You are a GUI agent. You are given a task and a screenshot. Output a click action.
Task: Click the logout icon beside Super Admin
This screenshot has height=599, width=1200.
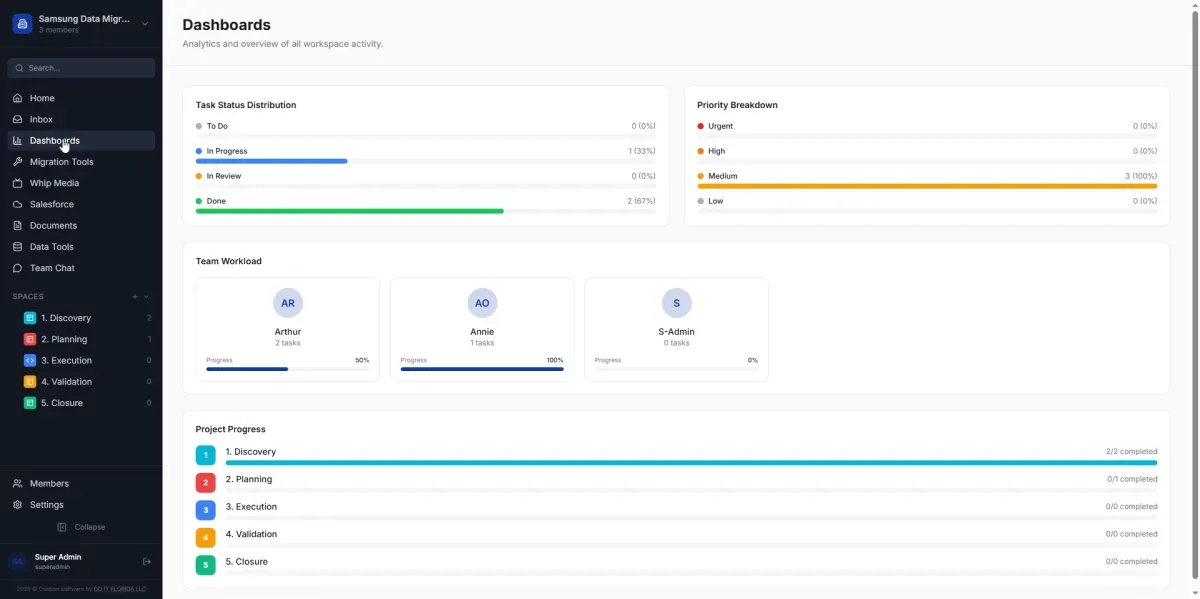[147, 562]
